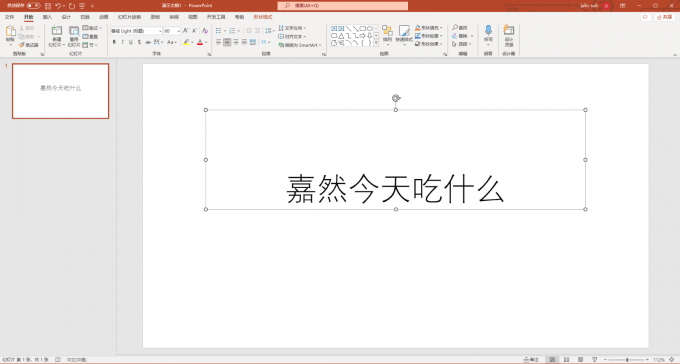Expand the shapes gallery more arrow
Viewport: 680px width, 364px height.
click(376, 43)
